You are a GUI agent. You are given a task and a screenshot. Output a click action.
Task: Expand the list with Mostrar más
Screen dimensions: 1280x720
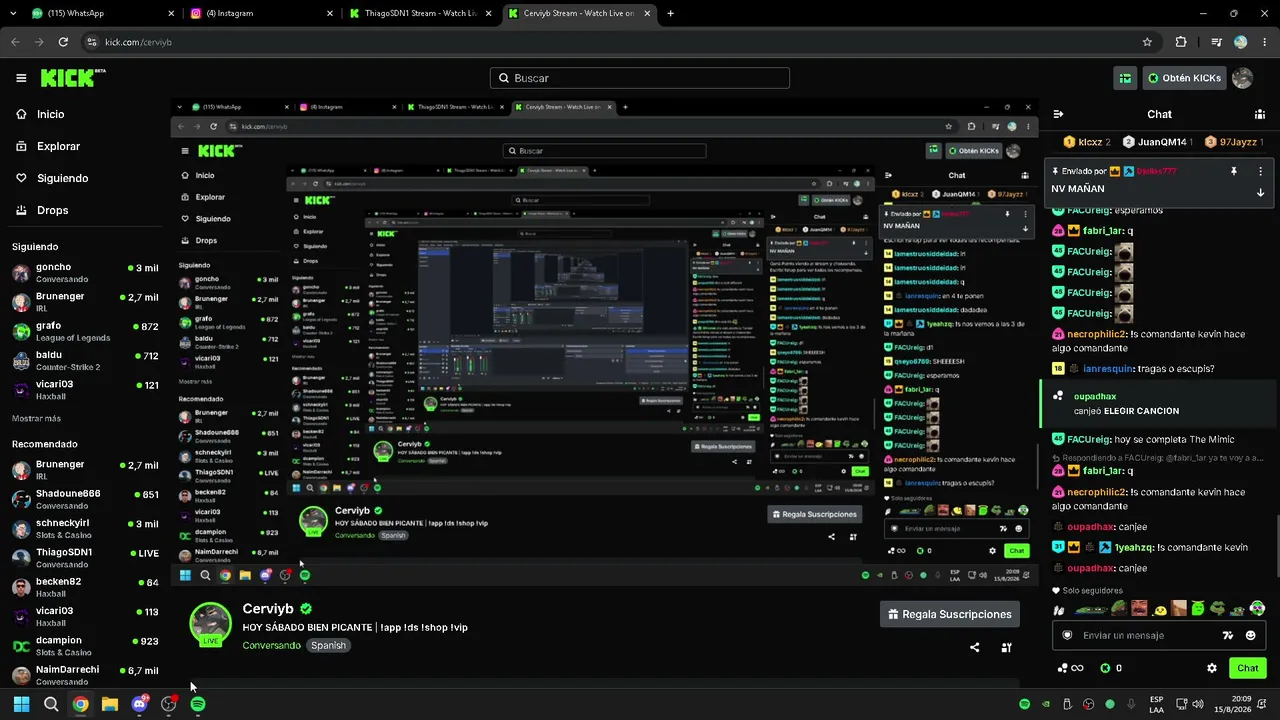[36, 418]
